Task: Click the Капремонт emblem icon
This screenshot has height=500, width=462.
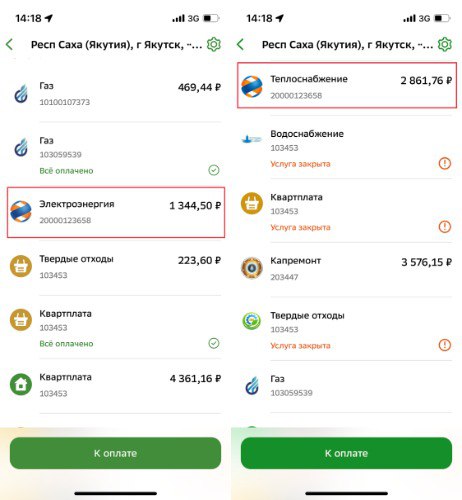Action: [252, 268]
